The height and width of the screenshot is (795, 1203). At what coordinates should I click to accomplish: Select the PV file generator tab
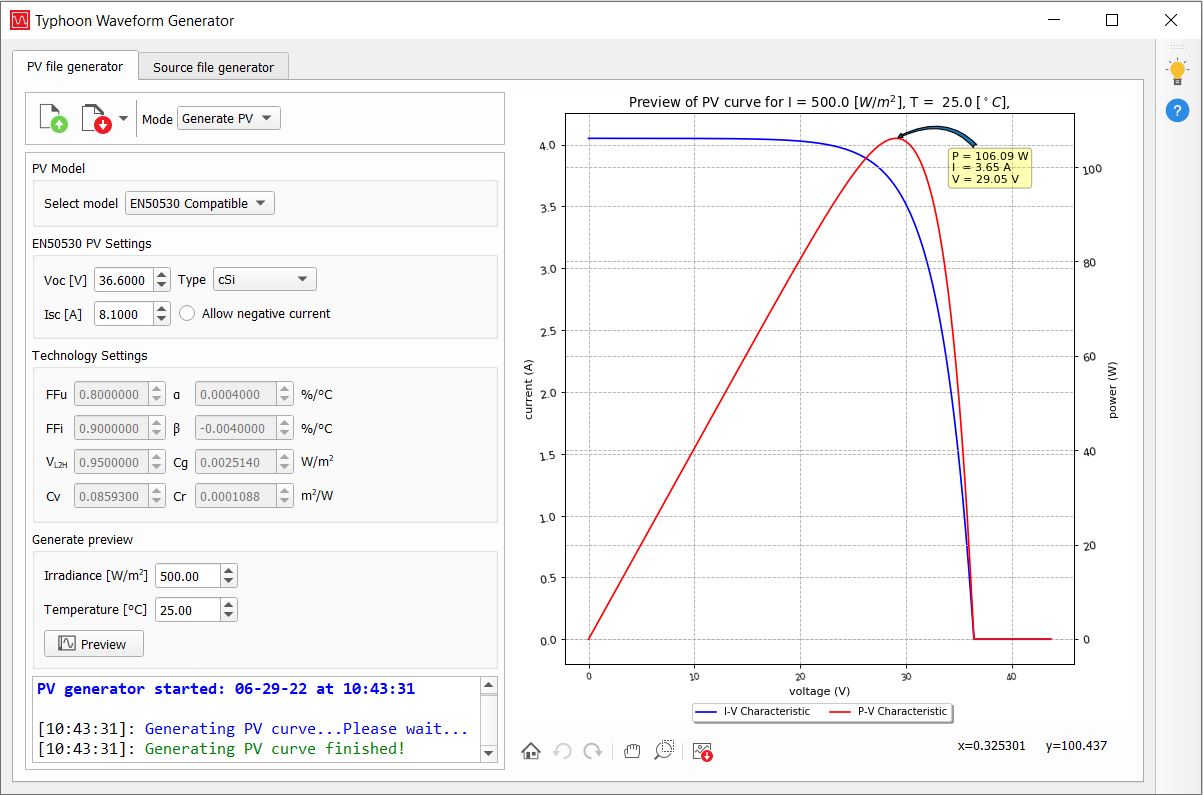click(x=75, y=67)
